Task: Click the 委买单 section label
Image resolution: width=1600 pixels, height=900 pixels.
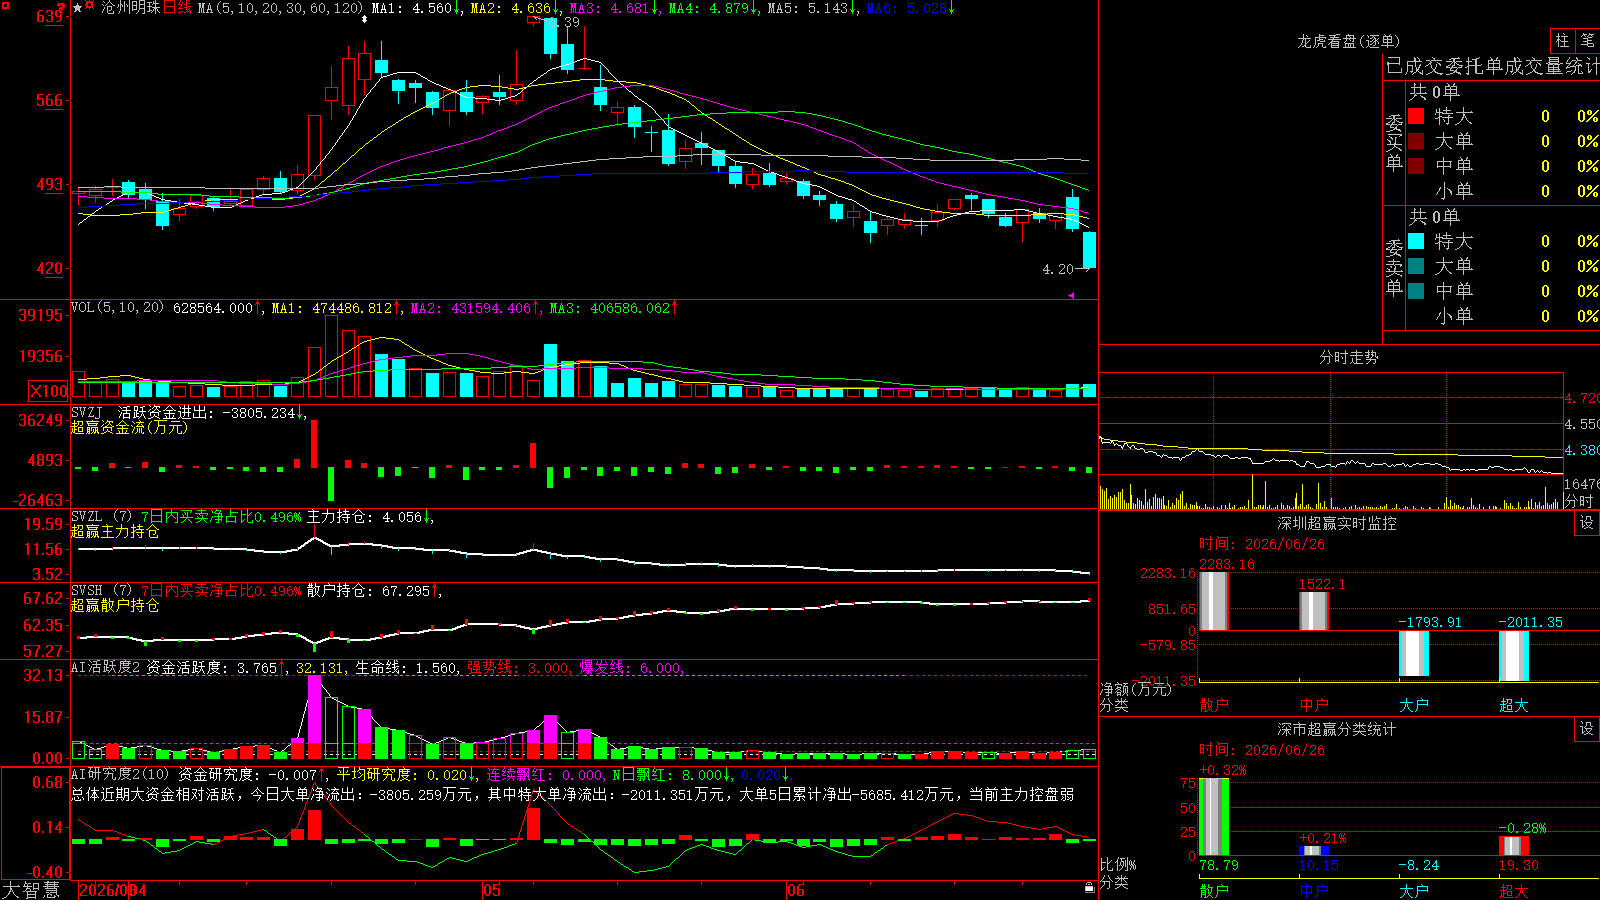Action: pyautogui.click(x=1394, y=143)
